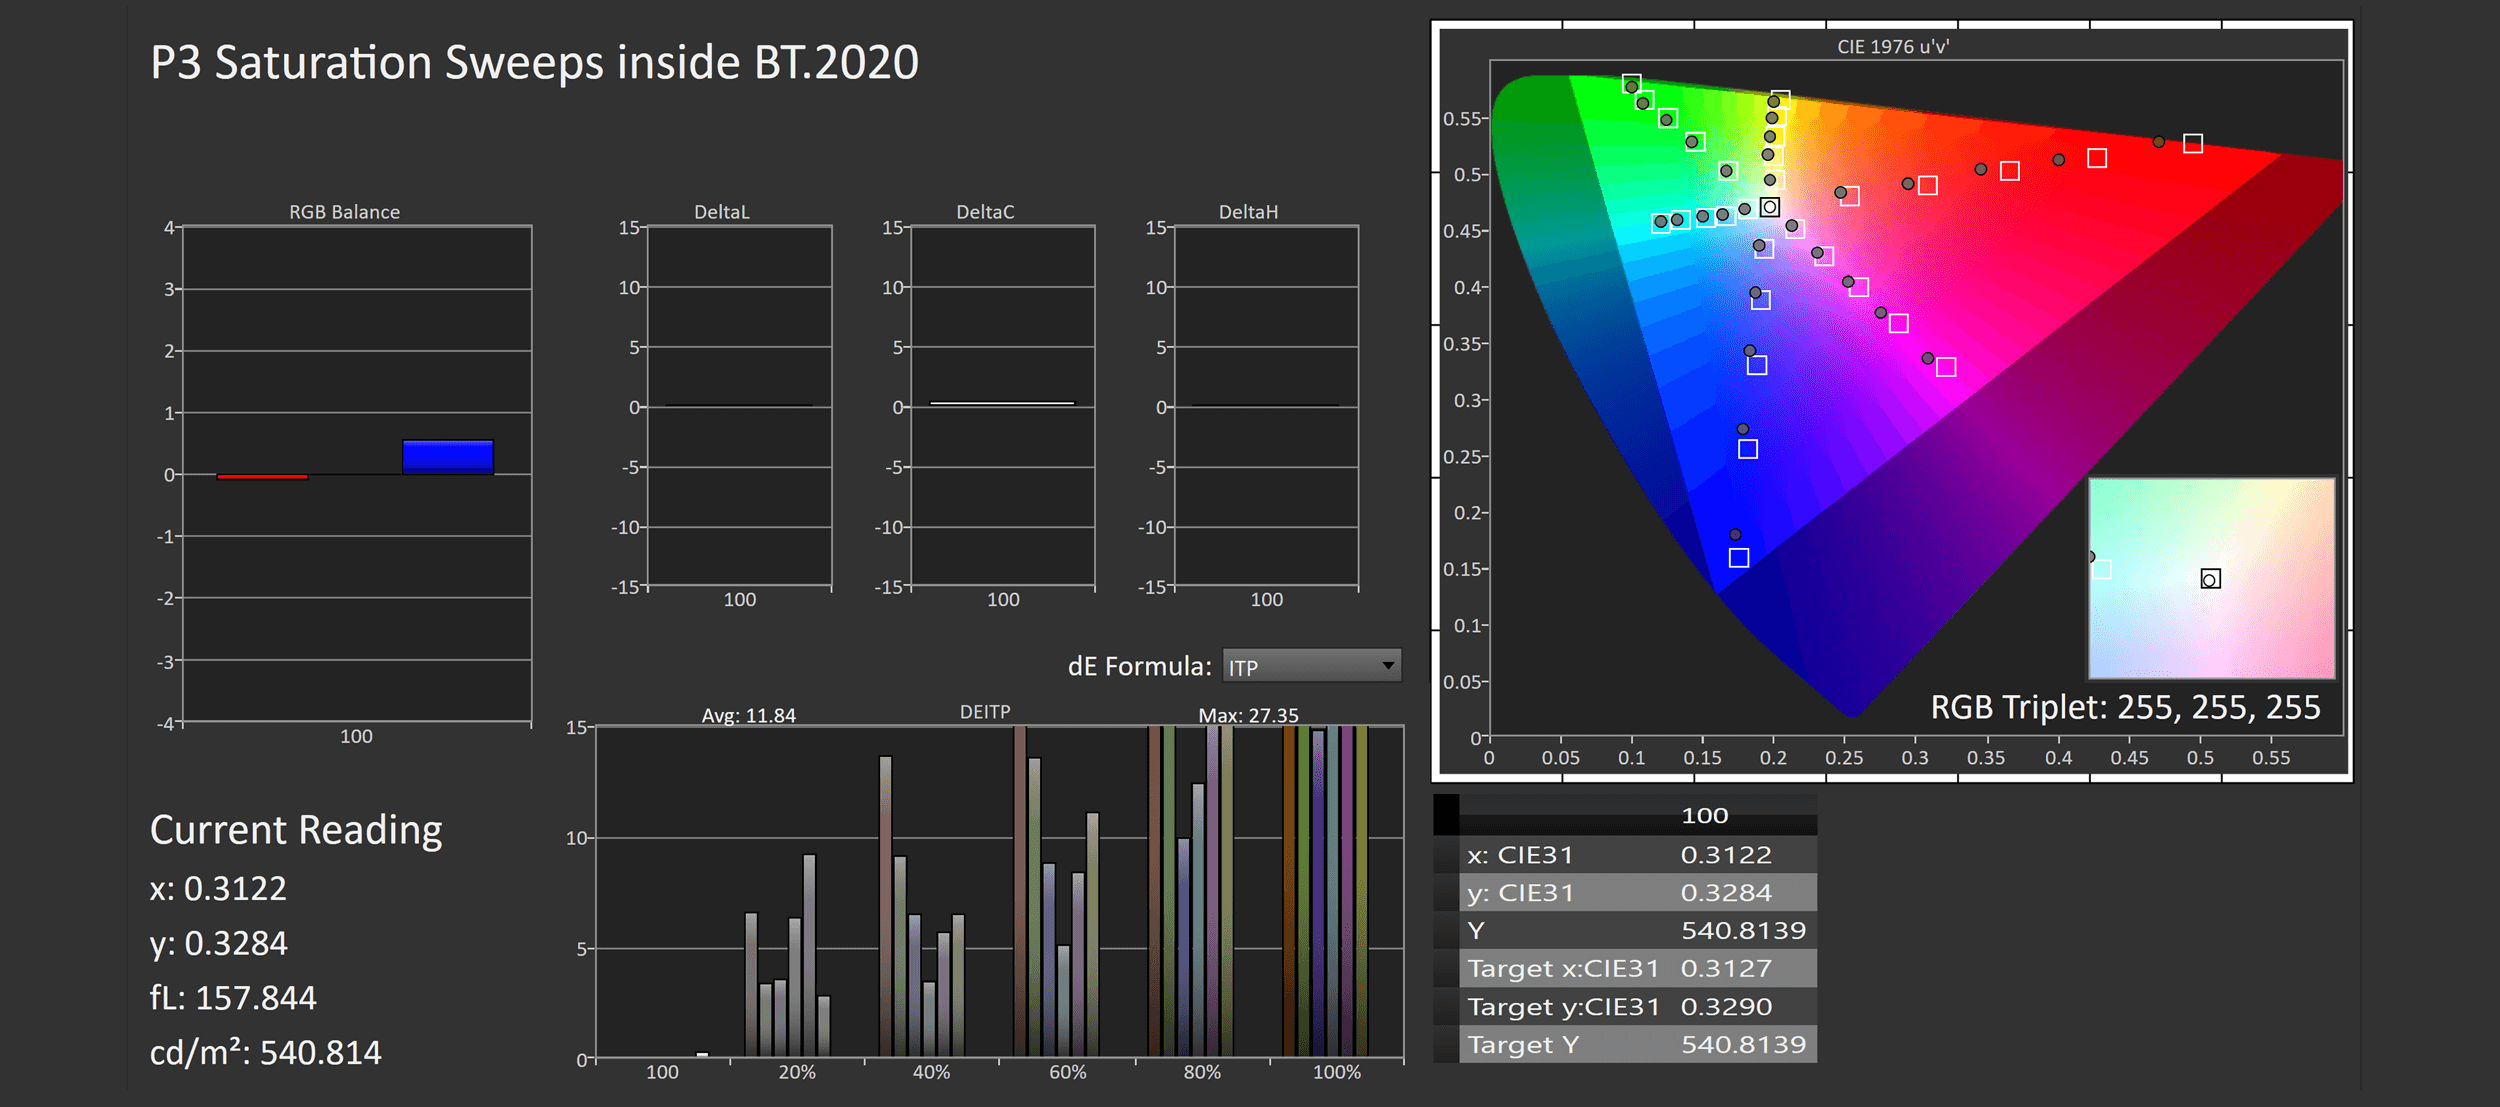Click cyan target square in inset box
2500x1107 pixels.
(2102, 569)
